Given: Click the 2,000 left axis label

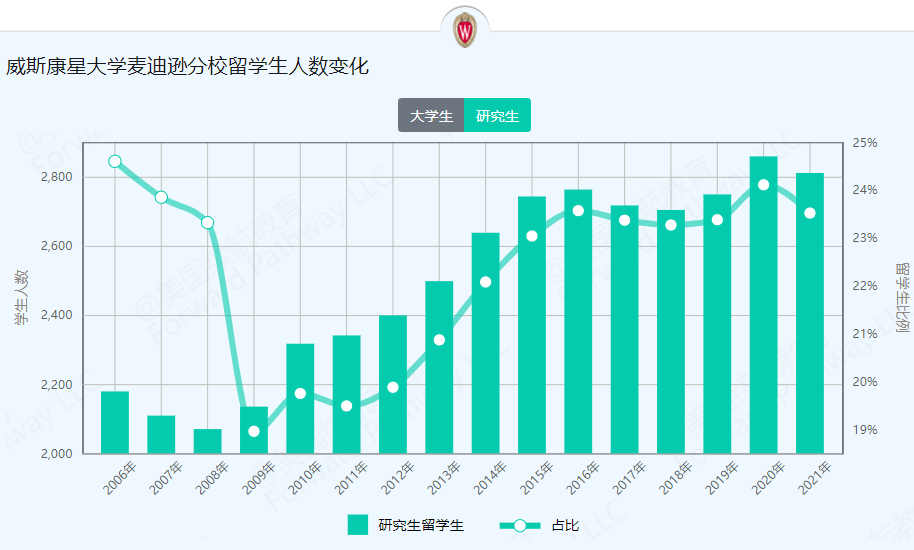Looking at the screenshot, I should 57,453.
